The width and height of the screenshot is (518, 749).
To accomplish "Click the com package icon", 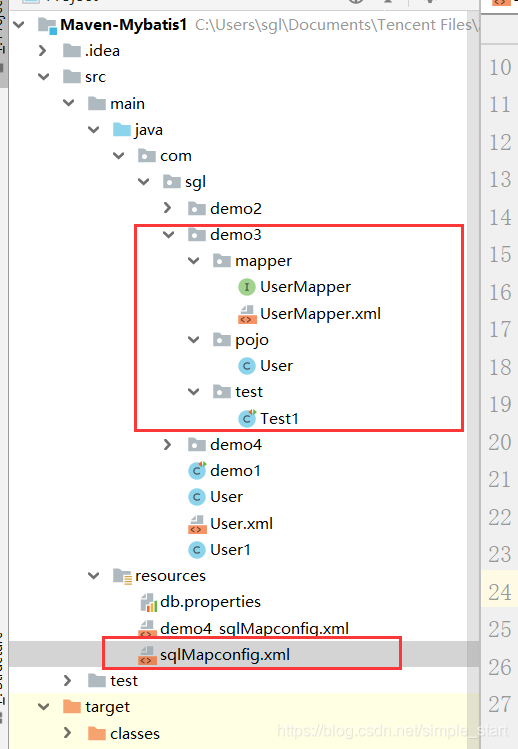I will click(147, 156).
